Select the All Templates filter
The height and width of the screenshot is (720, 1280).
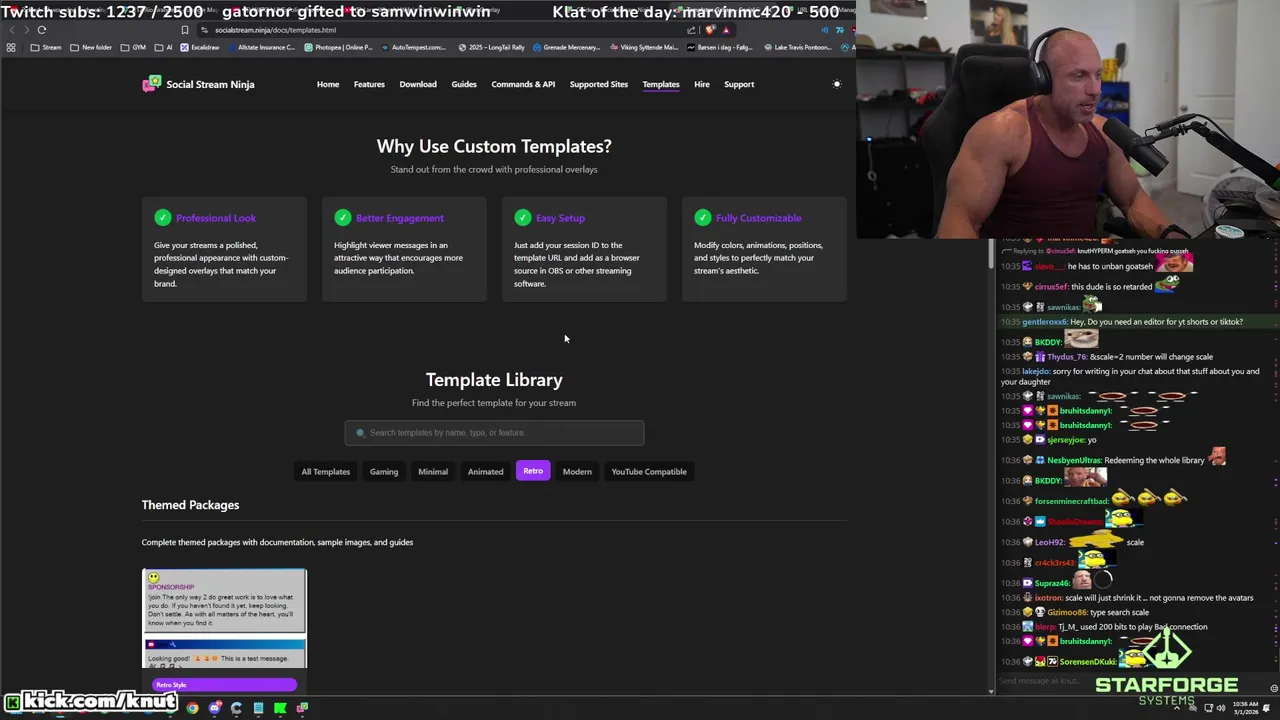tap(326, 471)
